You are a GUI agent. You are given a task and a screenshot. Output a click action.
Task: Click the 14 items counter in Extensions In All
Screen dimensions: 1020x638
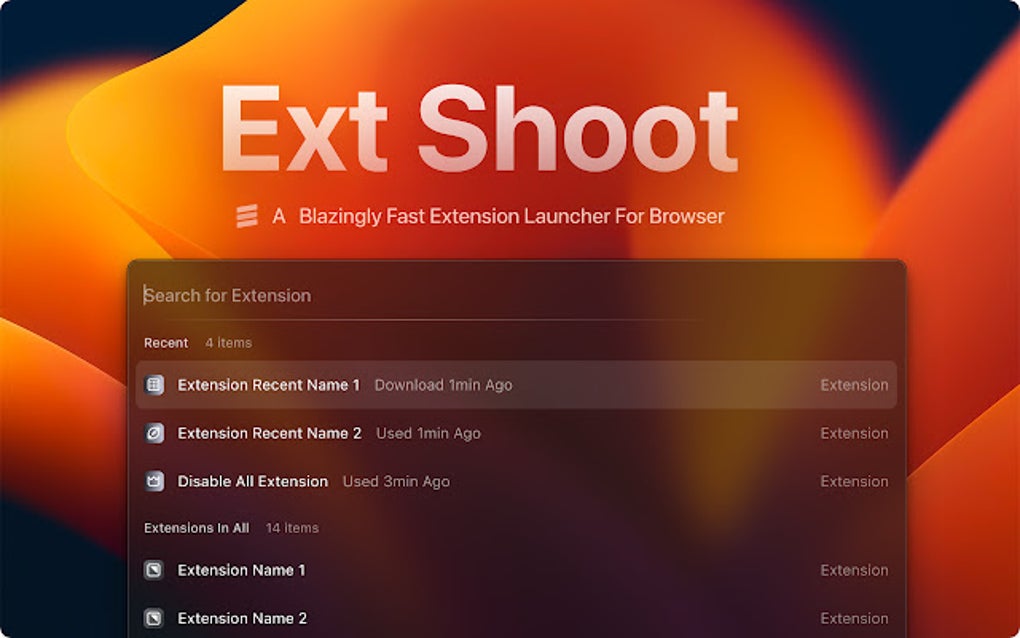click(x=293, y=527)
